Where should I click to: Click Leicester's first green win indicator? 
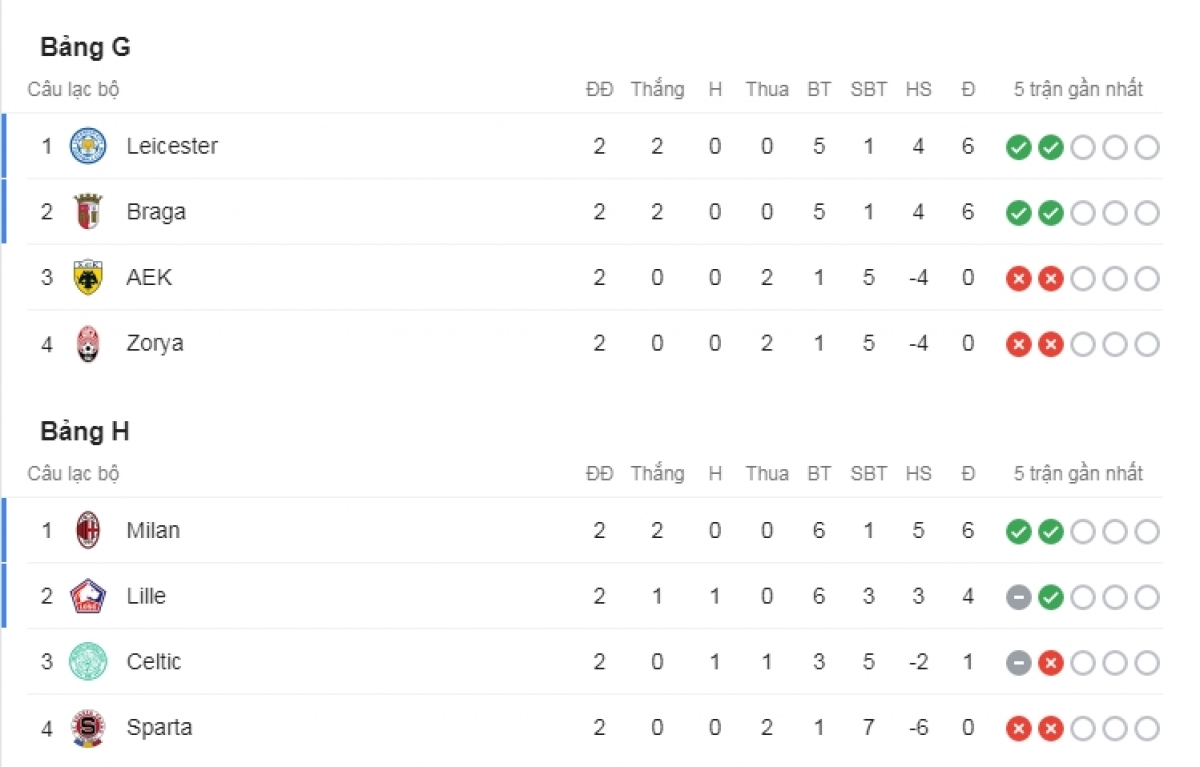point(1018,147)
